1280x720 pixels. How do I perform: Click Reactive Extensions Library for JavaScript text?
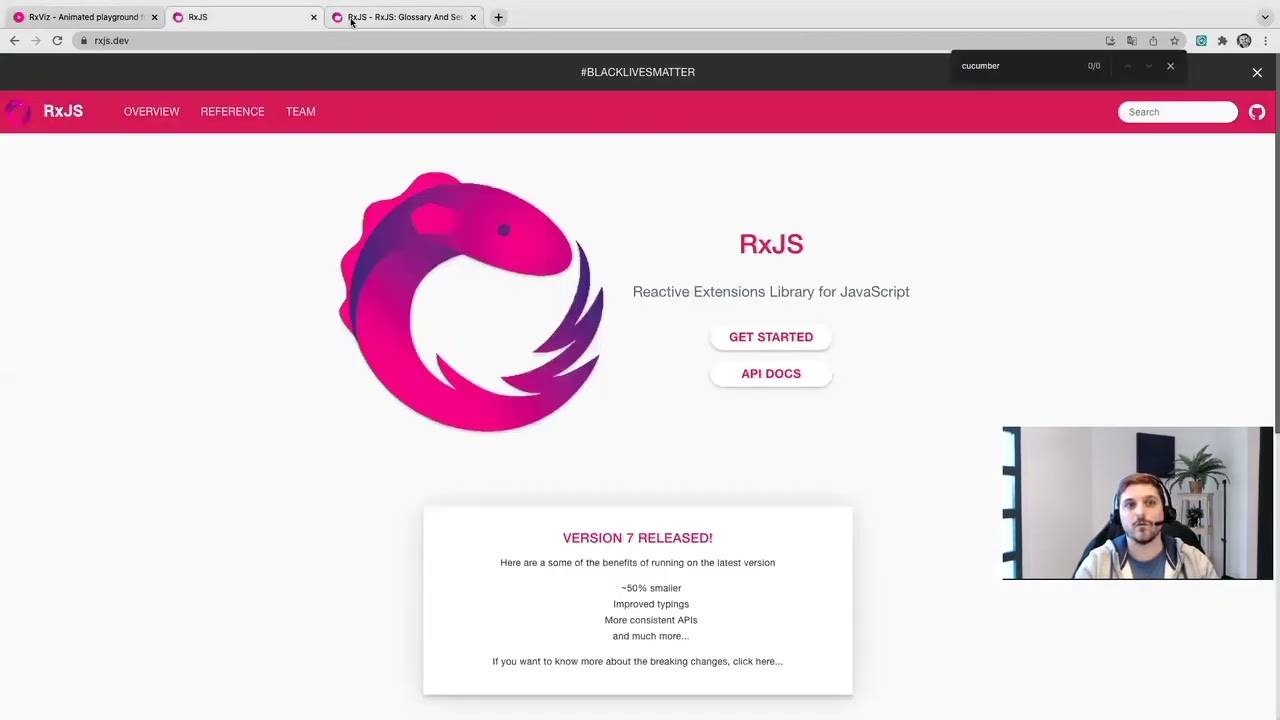coord(771,292)
